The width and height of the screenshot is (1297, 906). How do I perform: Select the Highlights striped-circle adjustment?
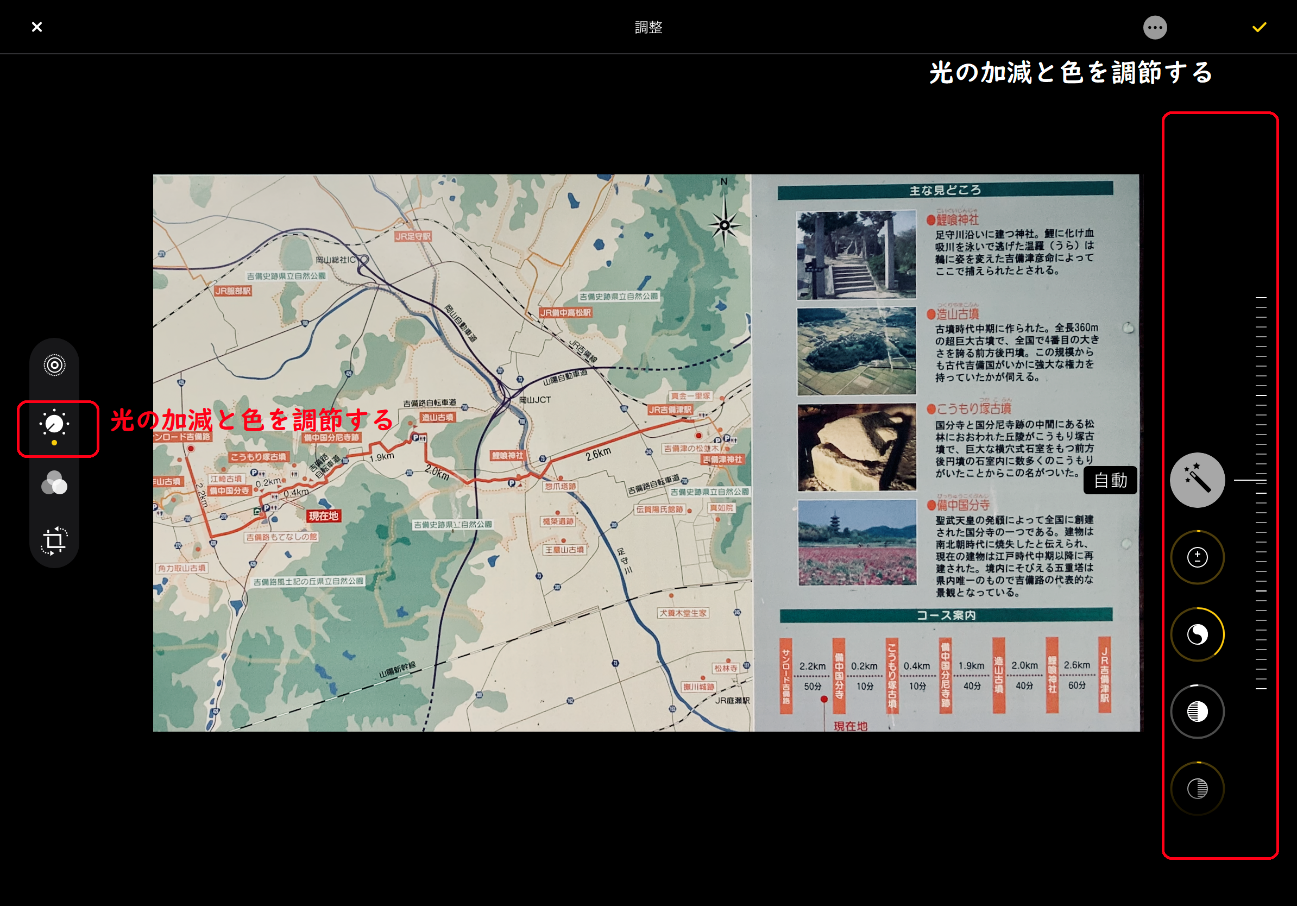pyautogui.click(x=1198, y=711)
